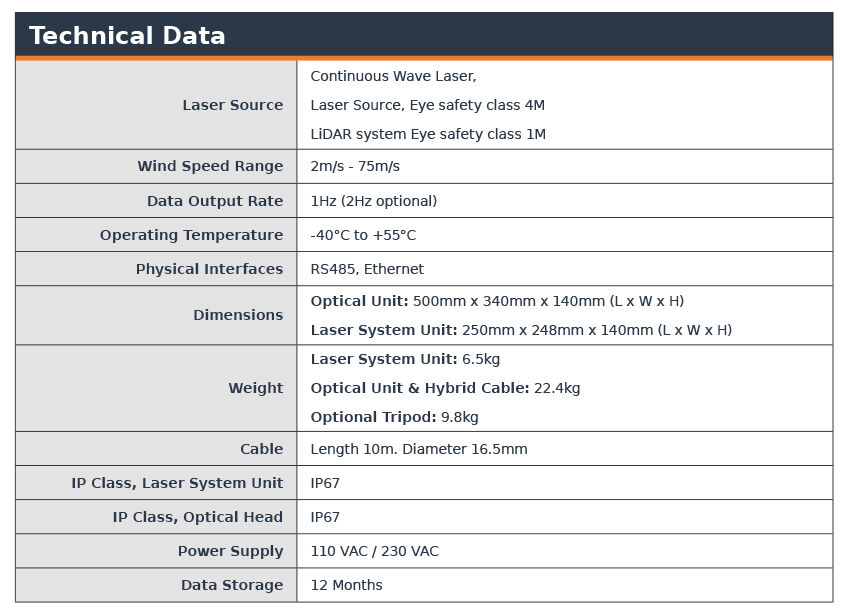Click the 1Hz (2Hz optional) value

tap(373, 201)
